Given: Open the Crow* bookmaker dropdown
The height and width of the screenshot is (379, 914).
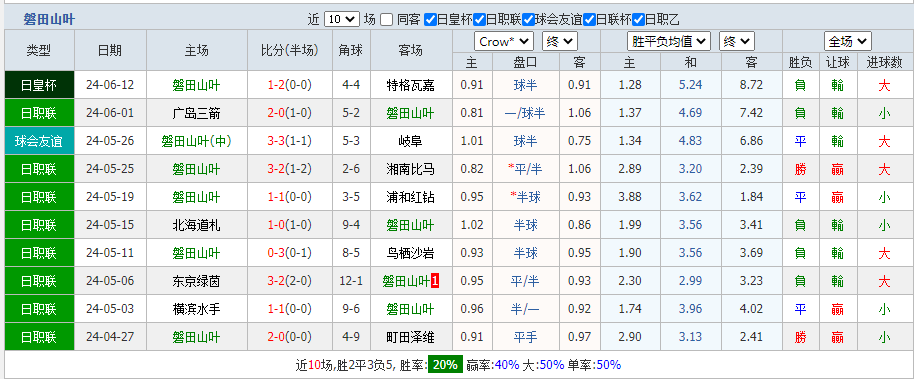Looking at the screenshot, I should pos(504,41).
